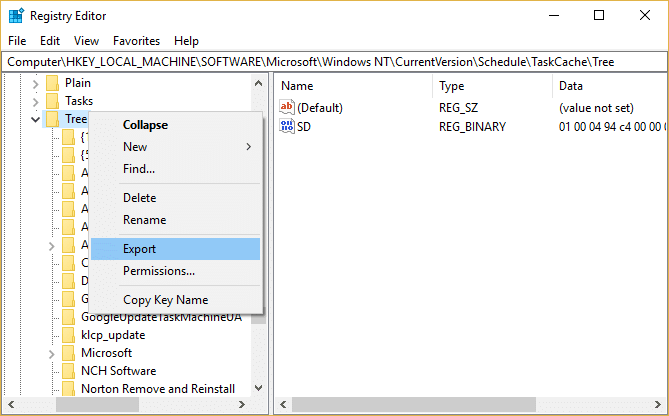The image size is (669, 416).
Task: Collapse the Tree key using its arrow
Action: (36, 119)
